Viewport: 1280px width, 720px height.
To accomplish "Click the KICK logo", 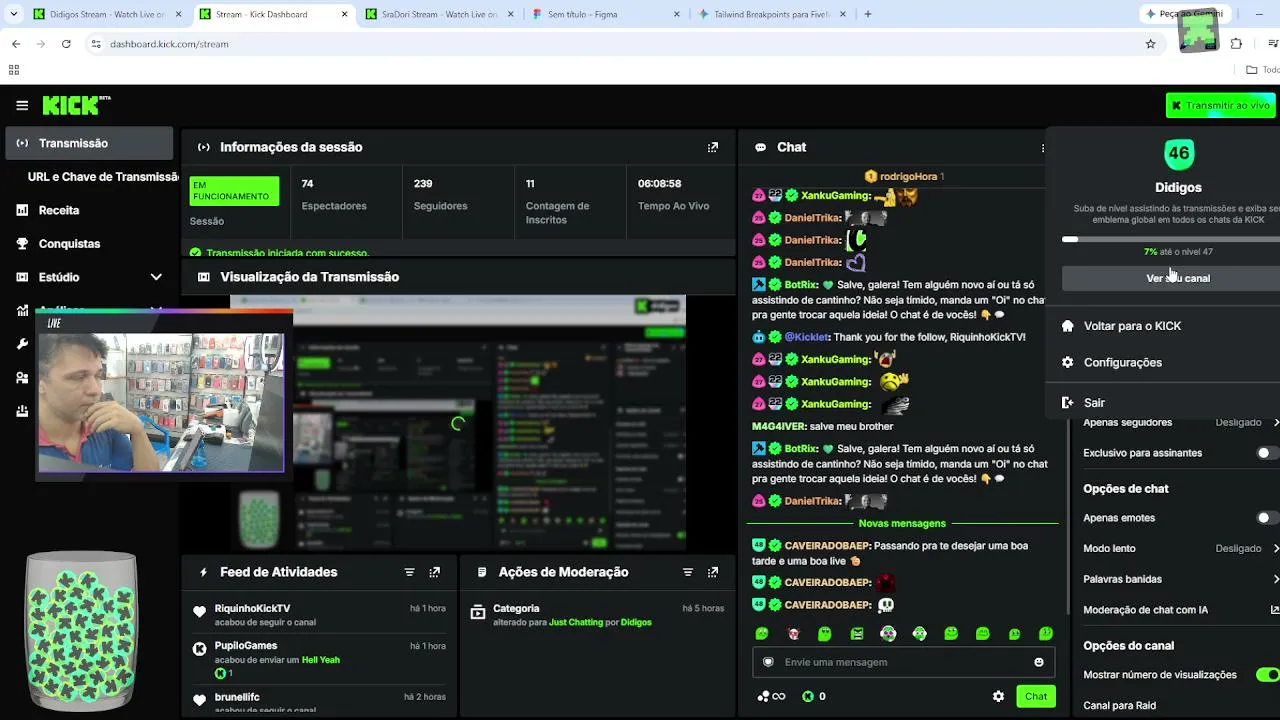I will [76, 105].
